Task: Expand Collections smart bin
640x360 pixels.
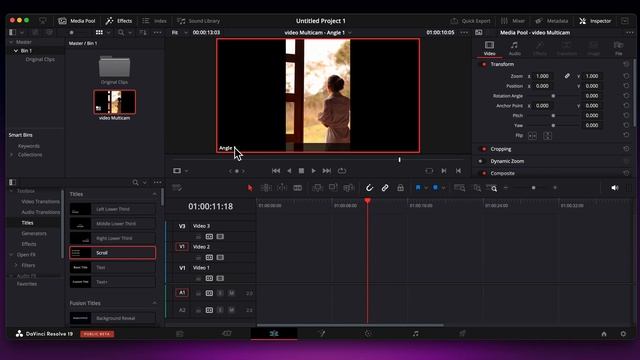Action: coord(11,155)
